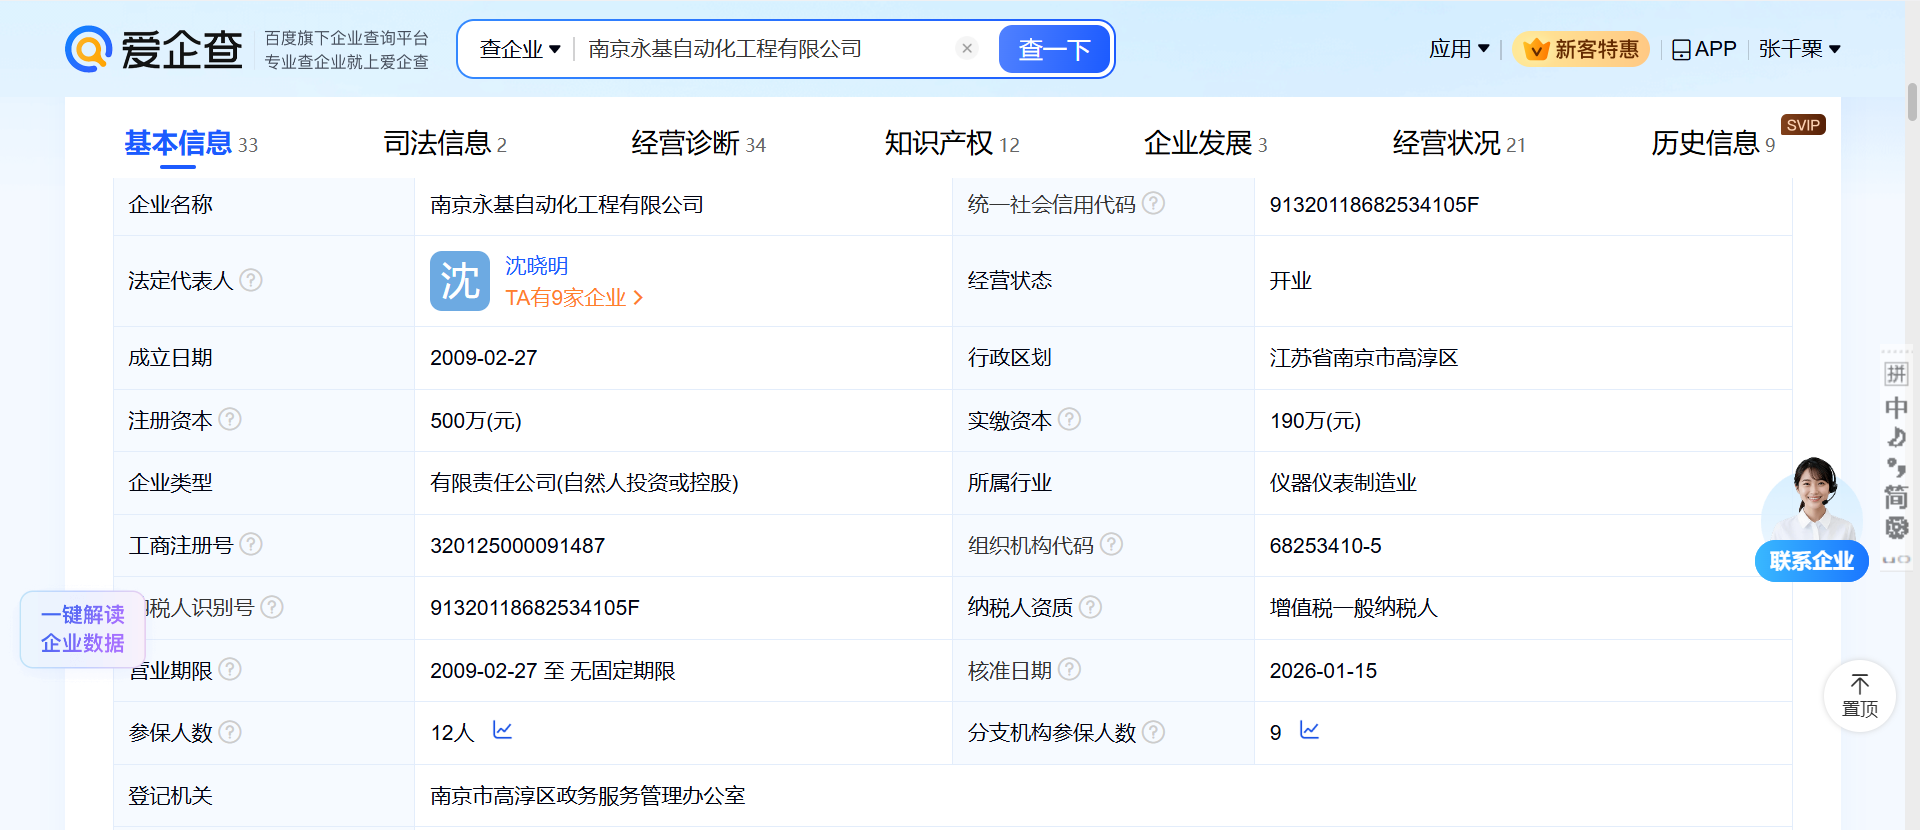Expand the 查企业 search type dropdown
Image resolution: width=1920 pixels, height=830 pixels.
pos(520,49)
